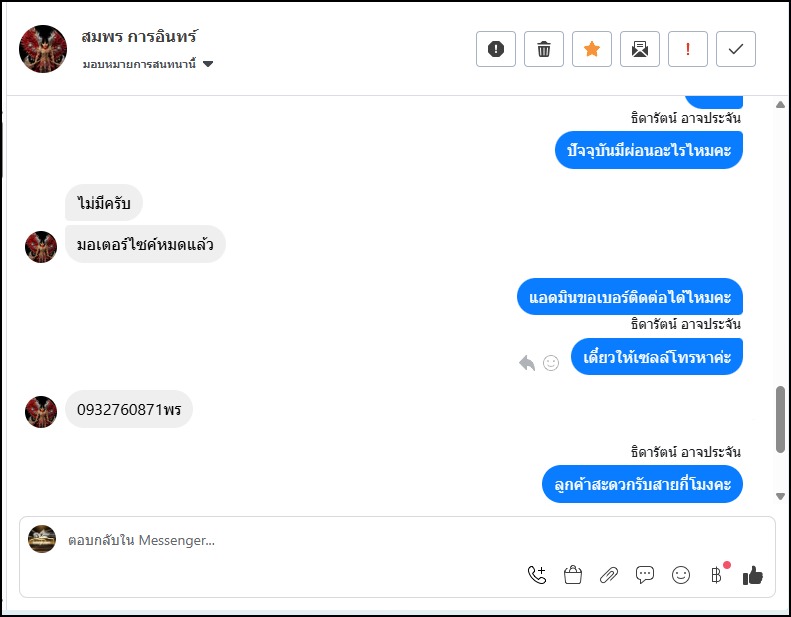
Task: React with the smiley beside the message
Action: tap(551, 363)
